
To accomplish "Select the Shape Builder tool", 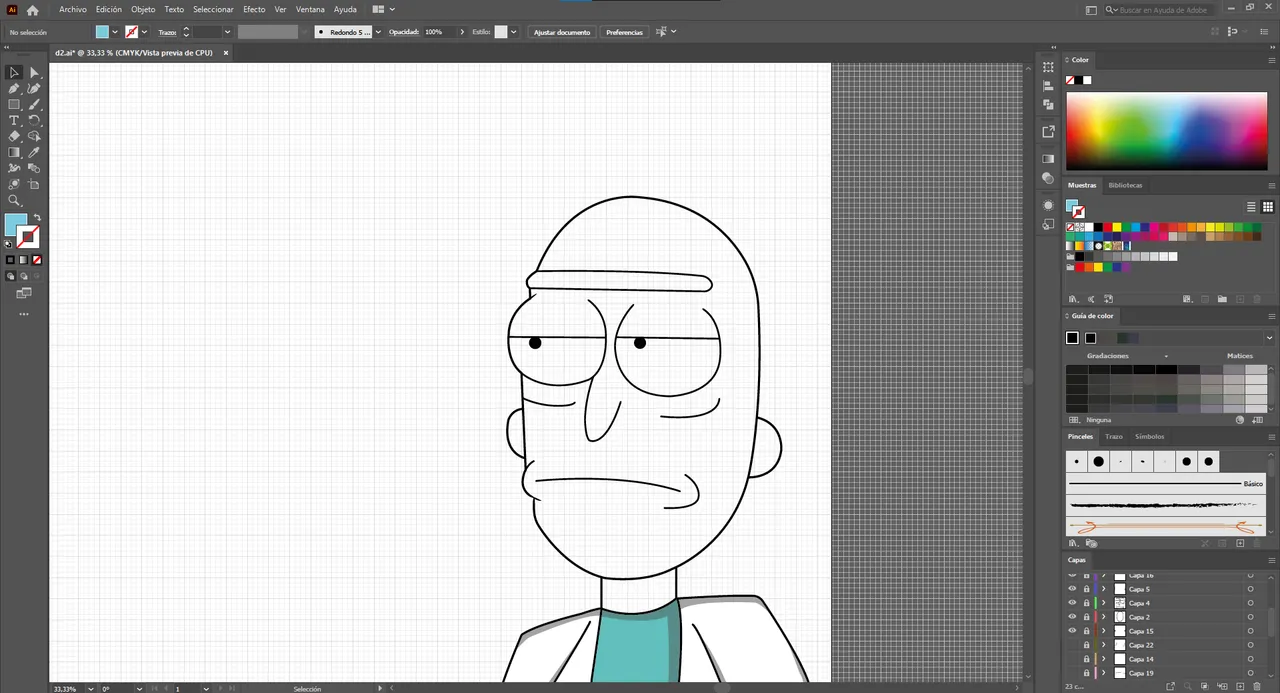I will (x=34, y=136).
